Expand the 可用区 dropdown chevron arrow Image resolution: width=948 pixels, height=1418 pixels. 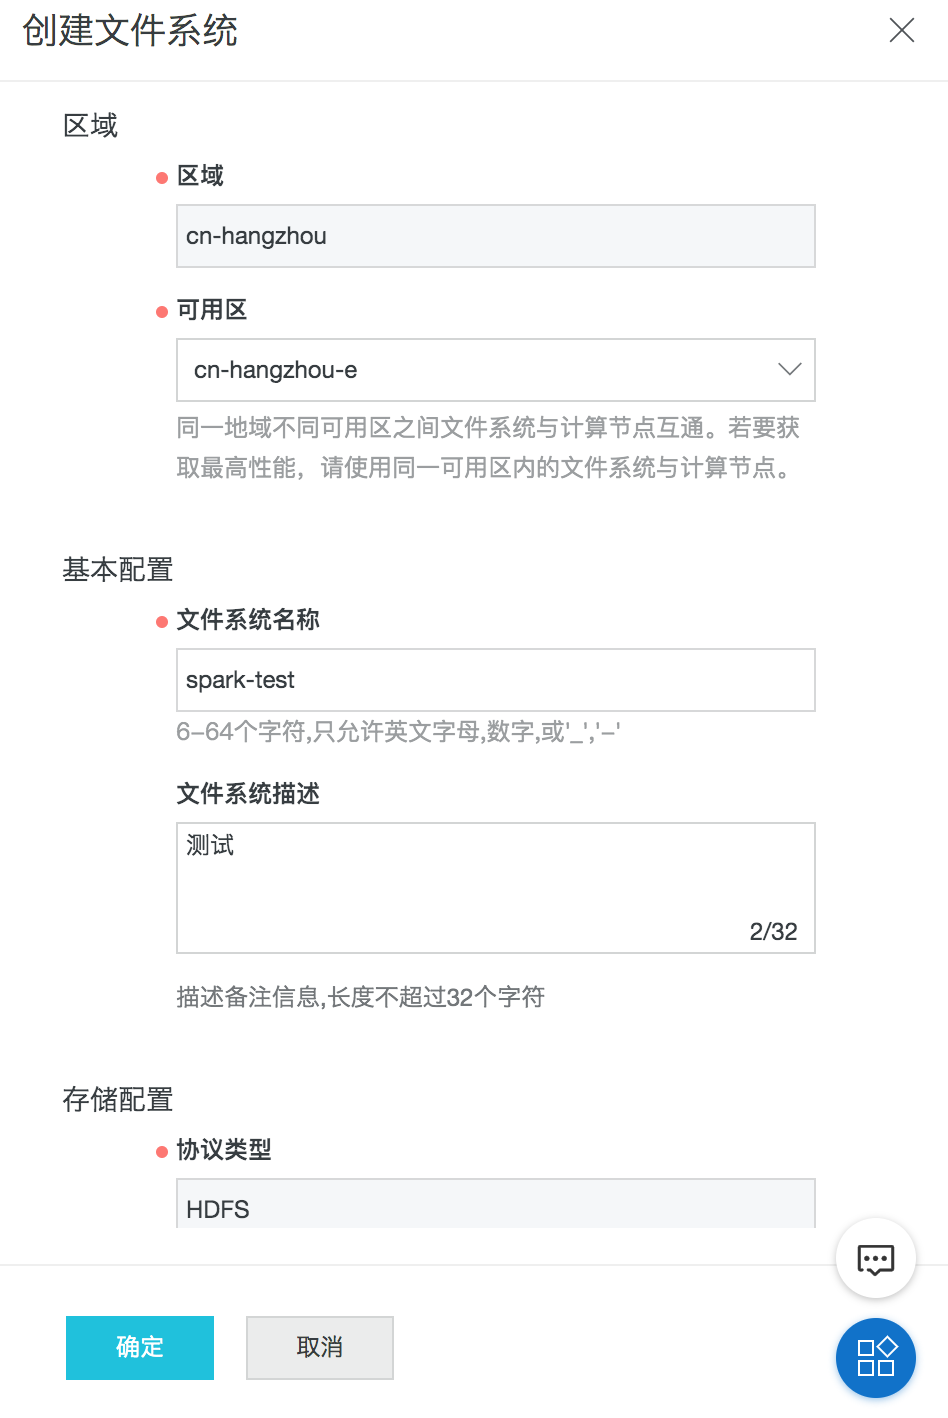(x=790, y=370)
